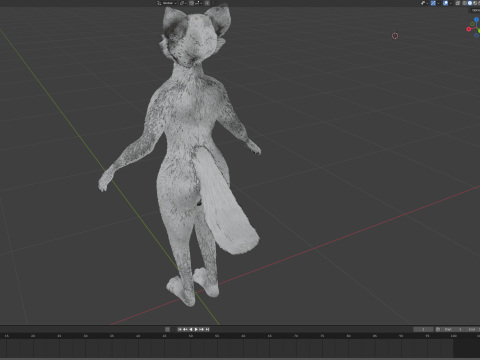This screenshot has width=480, height=360.
Task: Toggle the preview range clock icon
Action: 438,329
